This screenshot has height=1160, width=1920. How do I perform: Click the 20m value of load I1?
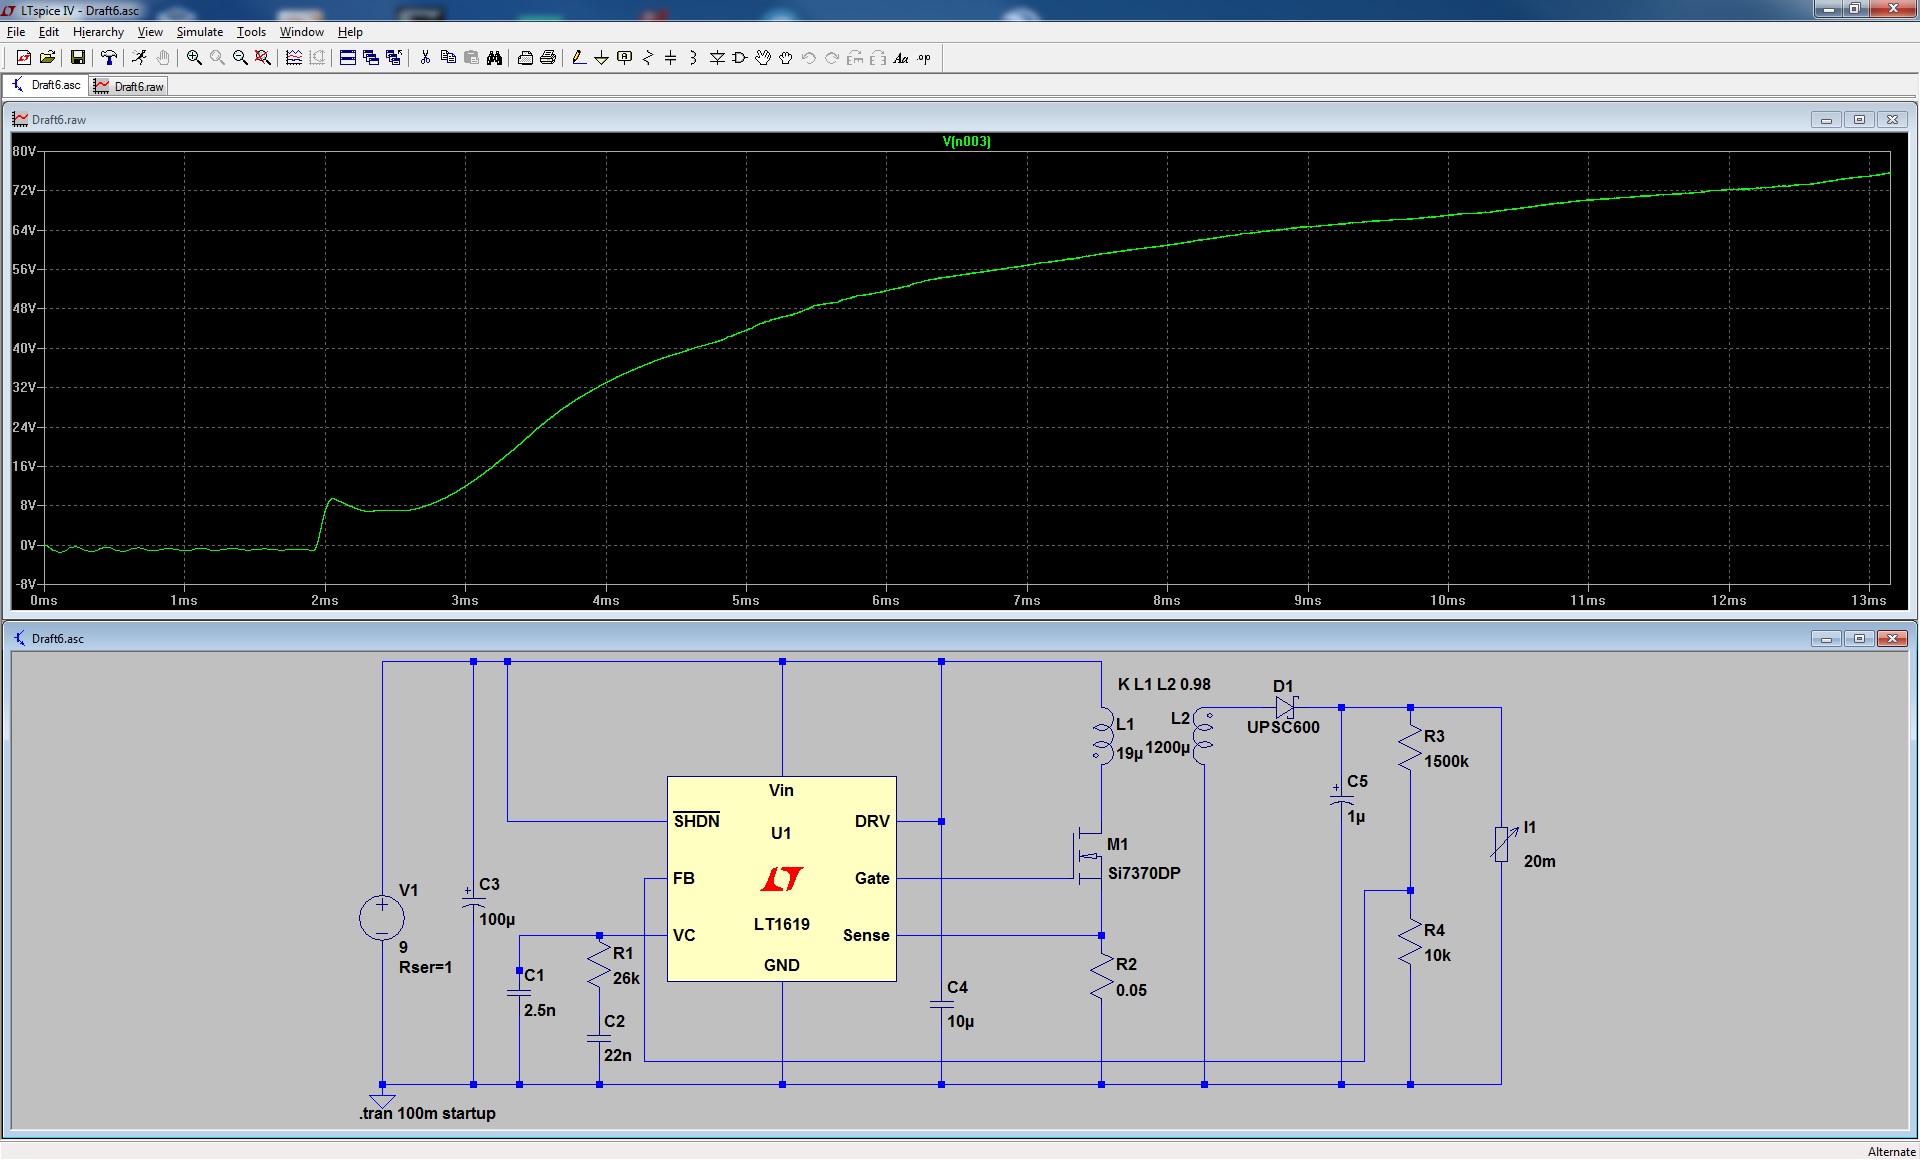click(x=1539, y=862)
